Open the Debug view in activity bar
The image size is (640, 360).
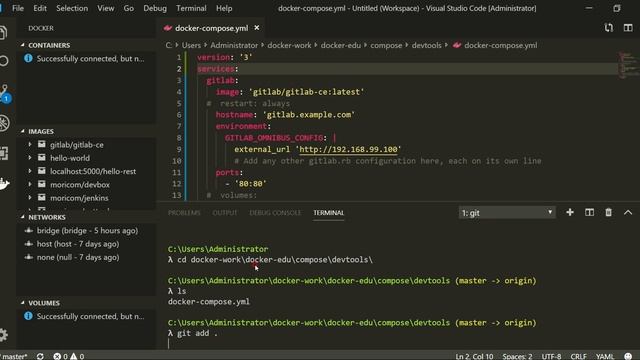(4, 123)
